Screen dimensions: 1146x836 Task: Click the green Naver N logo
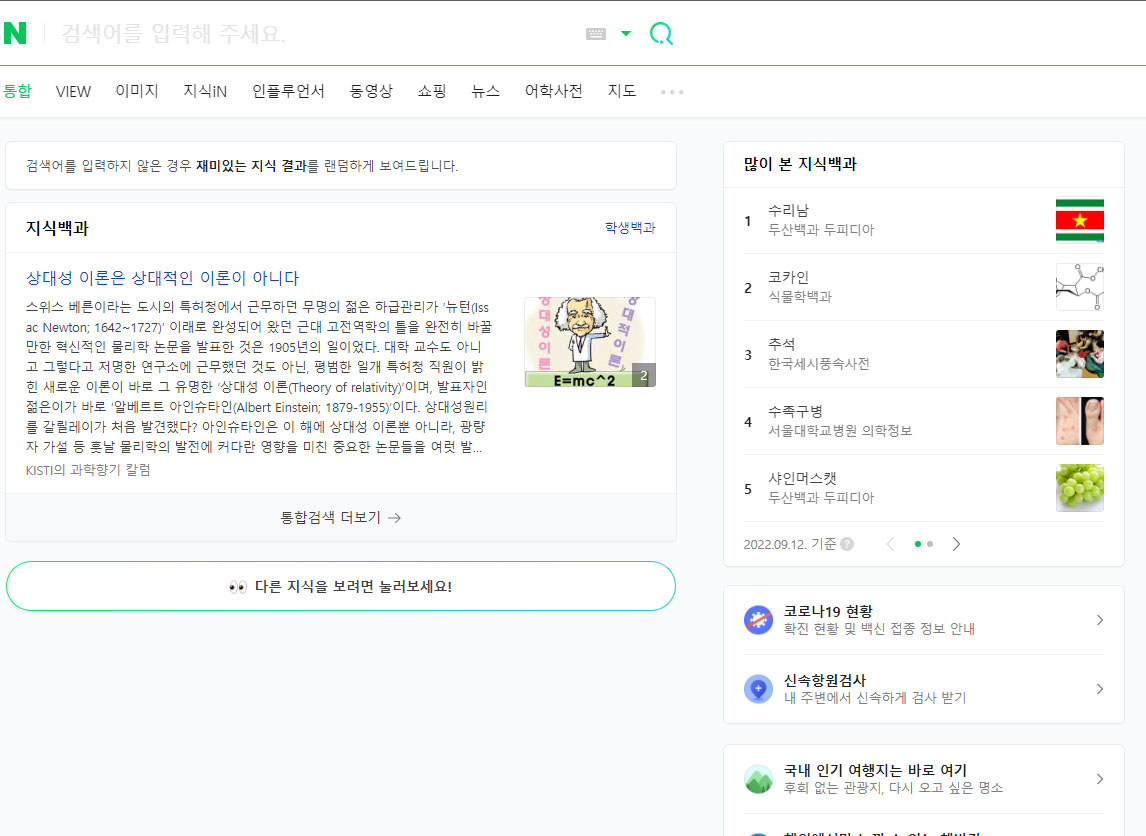coord(15,33)
